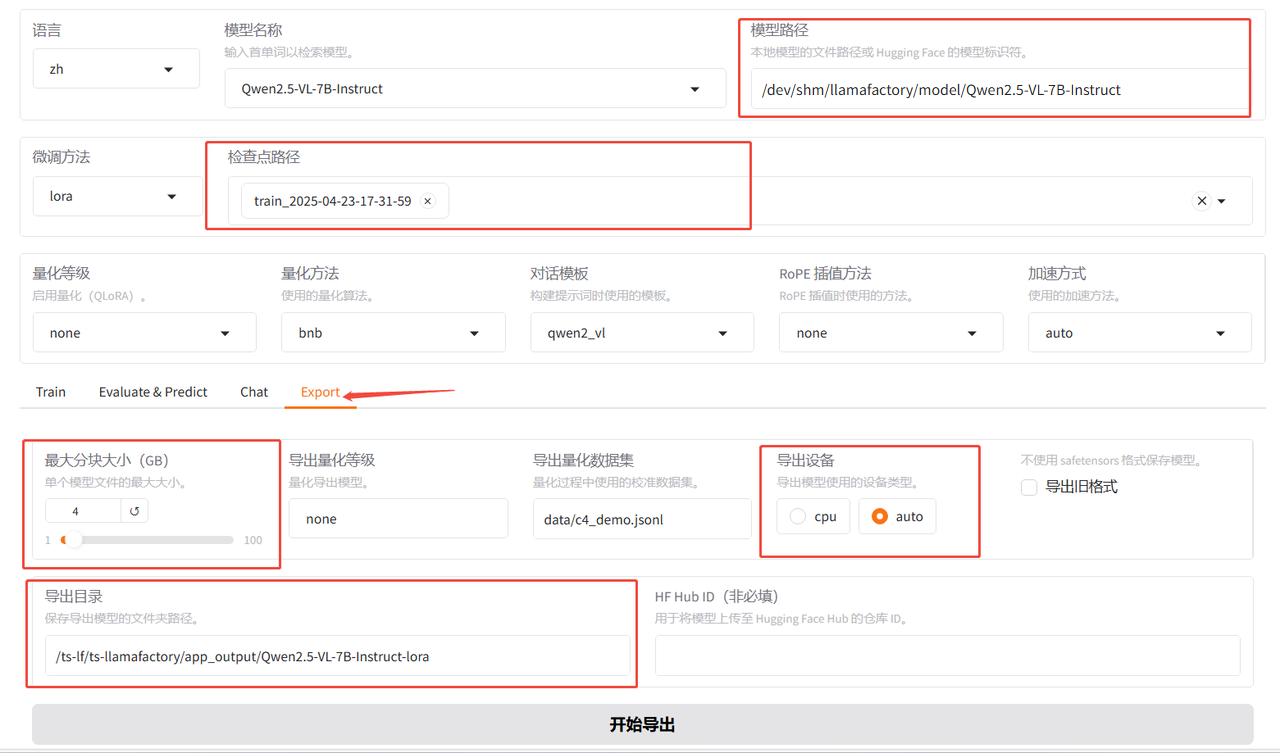The height and width of the screenshot is (753, 1280).
Task: Expand the checkpoint path dropdown arrow
Action: pos(1222,201)
